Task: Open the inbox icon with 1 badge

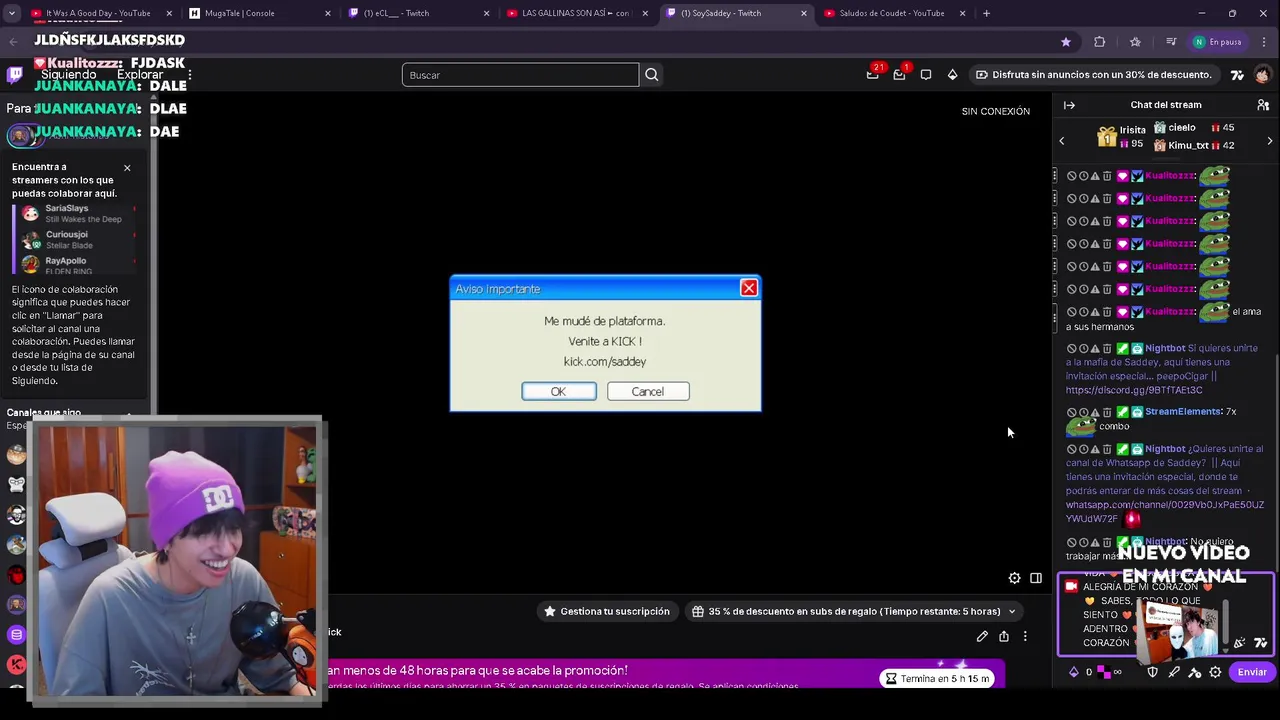Action: (x=899, y=74)
